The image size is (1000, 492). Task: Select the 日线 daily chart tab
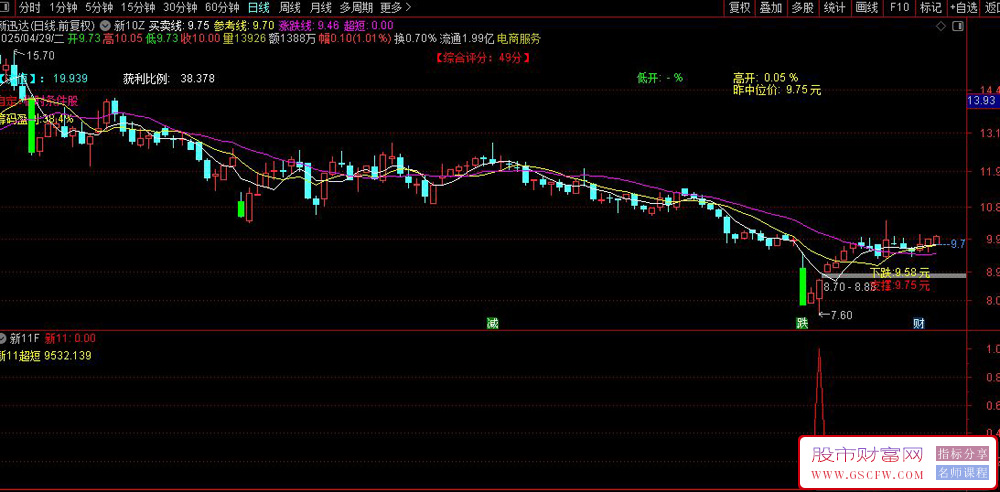coord(258,8)
